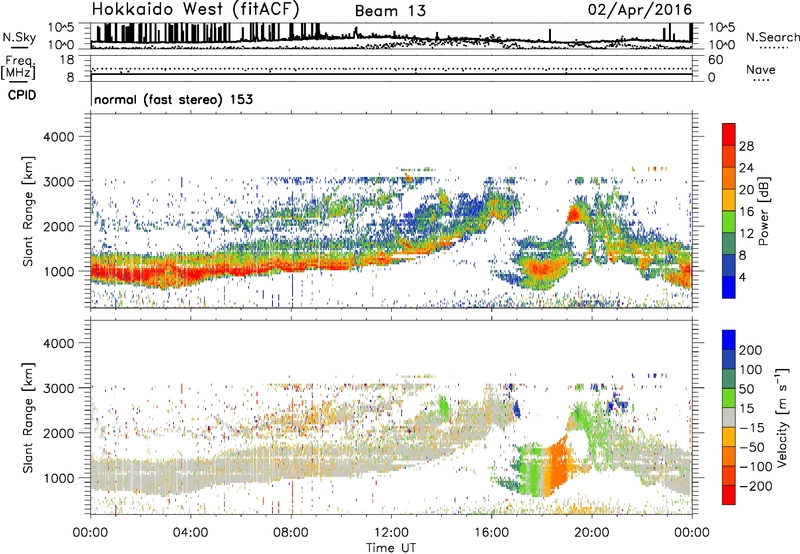Click the '4000' slant range label in power panel
800x554 pixels.
(x=59, y=137)
